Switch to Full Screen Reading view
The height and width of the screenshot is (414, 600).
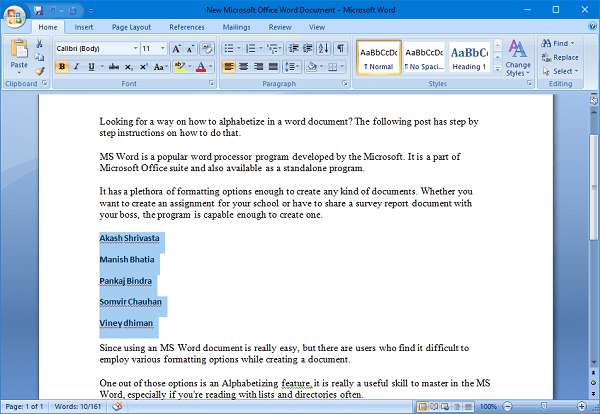[434, 406]
